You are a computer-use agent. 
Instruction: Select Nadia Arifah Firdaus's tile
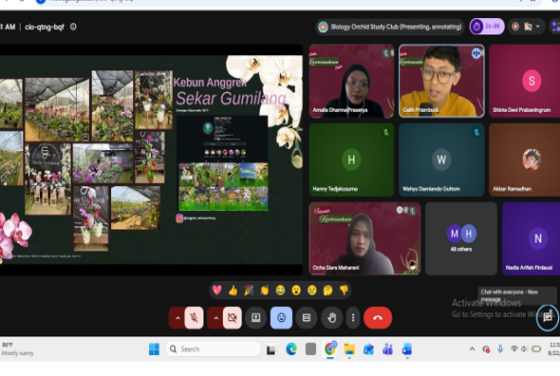(x=531, y=239)
